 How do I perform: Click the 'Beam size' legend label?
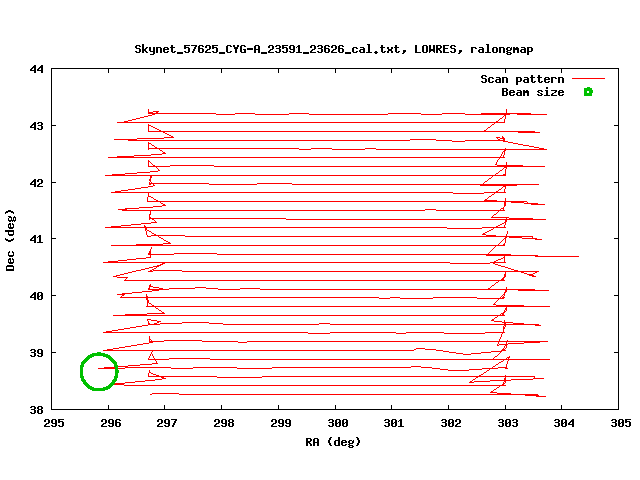(533, 92)
